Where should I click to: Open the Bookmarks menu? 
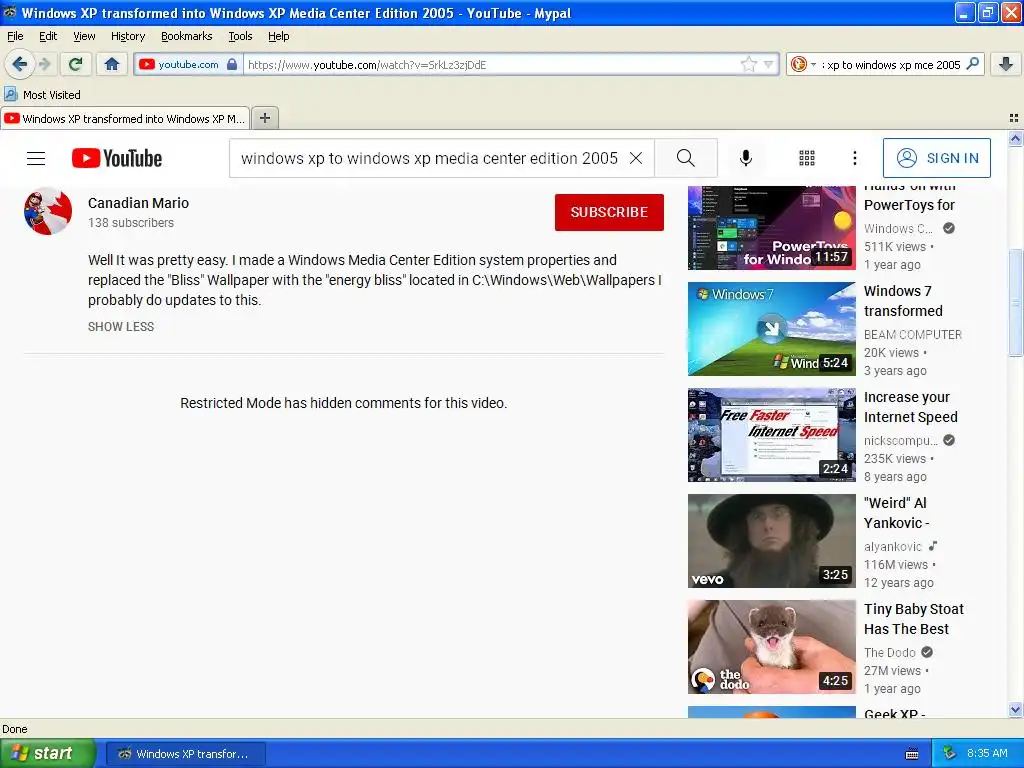coord(187,36)
